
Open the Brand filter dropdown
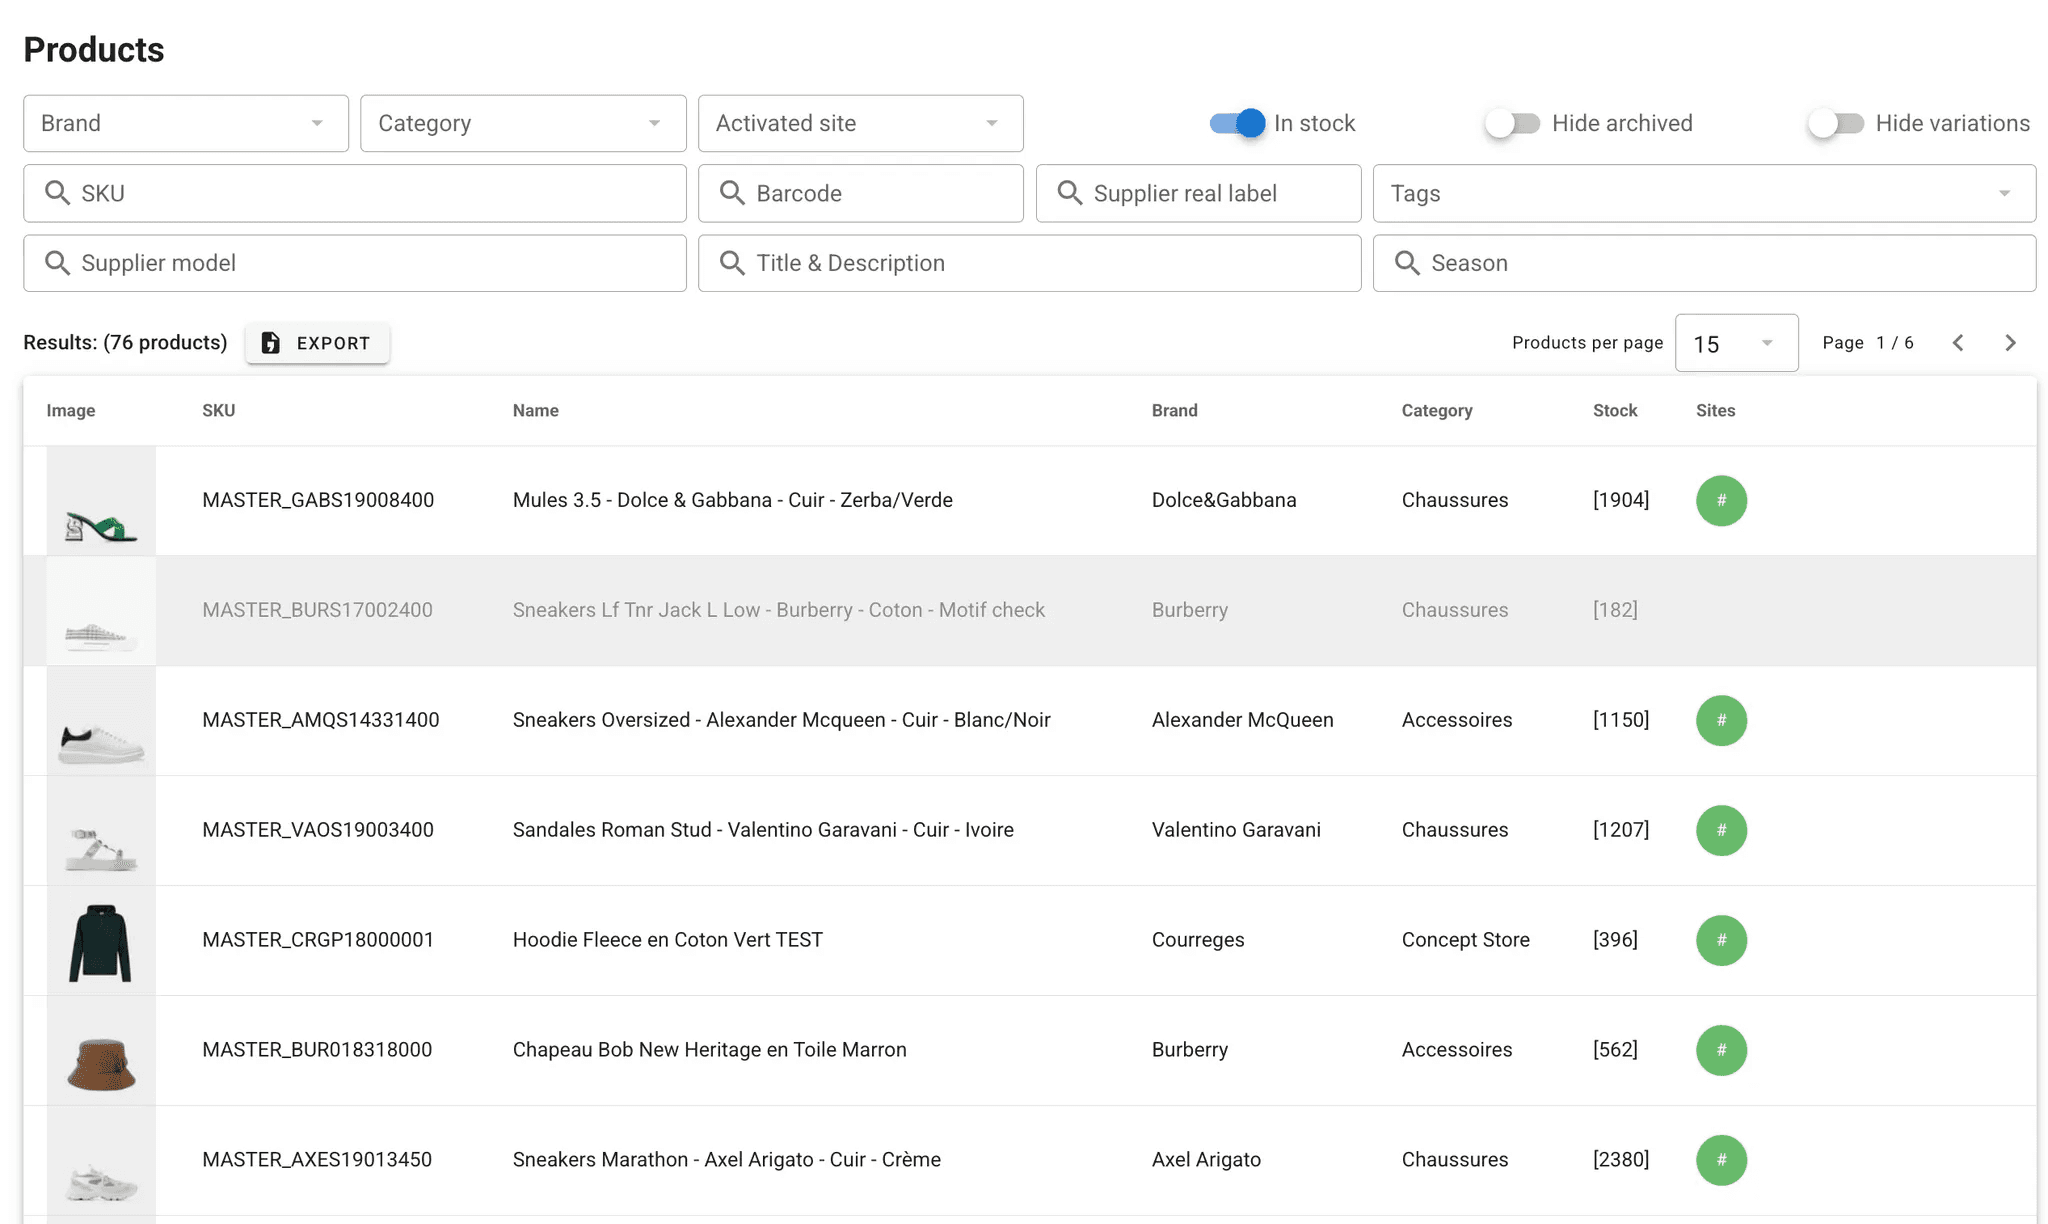[x=186, y=123]
